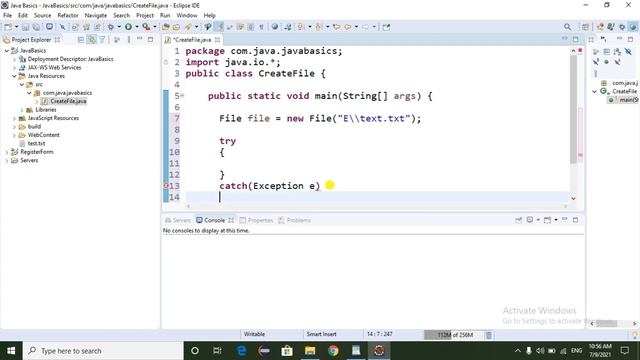The width and height of the screenshot is (640, 360).
Task: Collapse the src folder node
Action: 22,84
